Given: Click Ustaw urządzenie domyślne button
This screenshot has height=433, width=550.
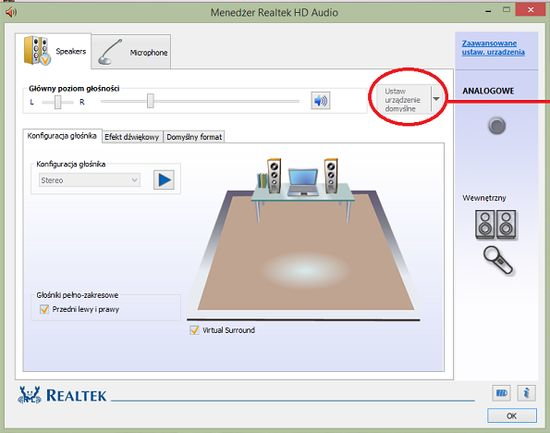Looking at the screenshot, I should (402, 100).
